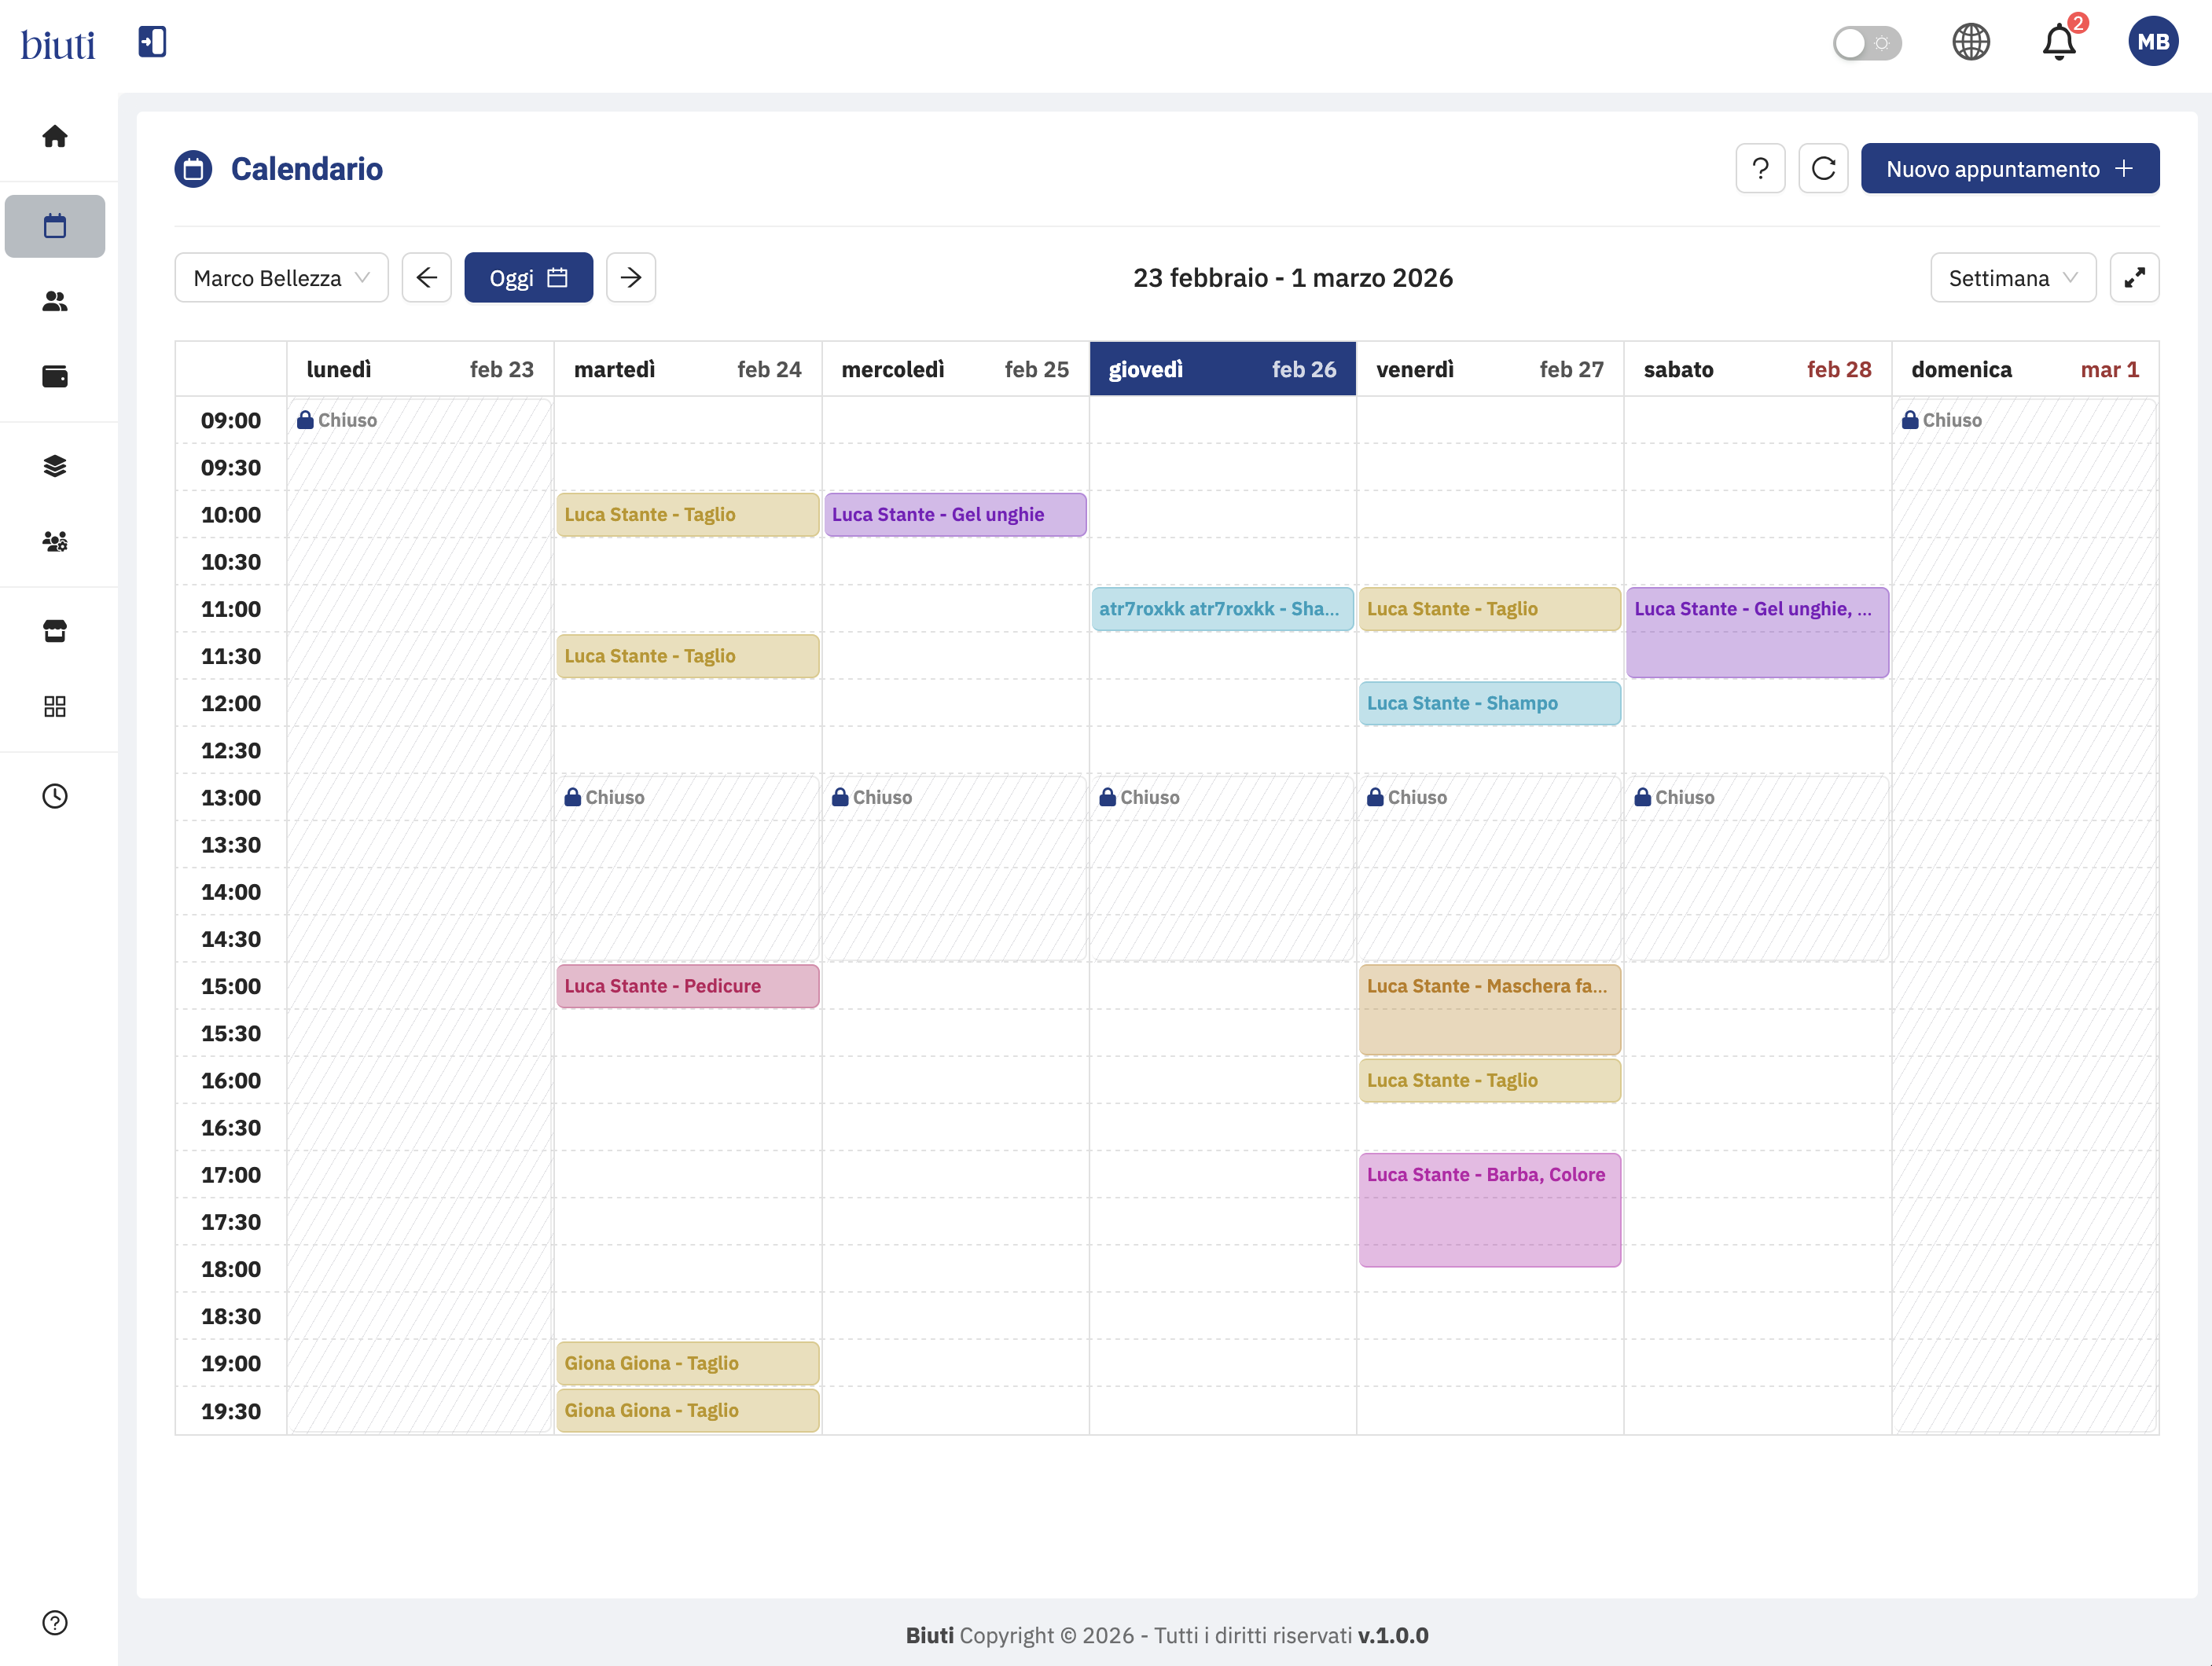
Task: Open the clock/history section in sidebar
Action: [55, 796]
